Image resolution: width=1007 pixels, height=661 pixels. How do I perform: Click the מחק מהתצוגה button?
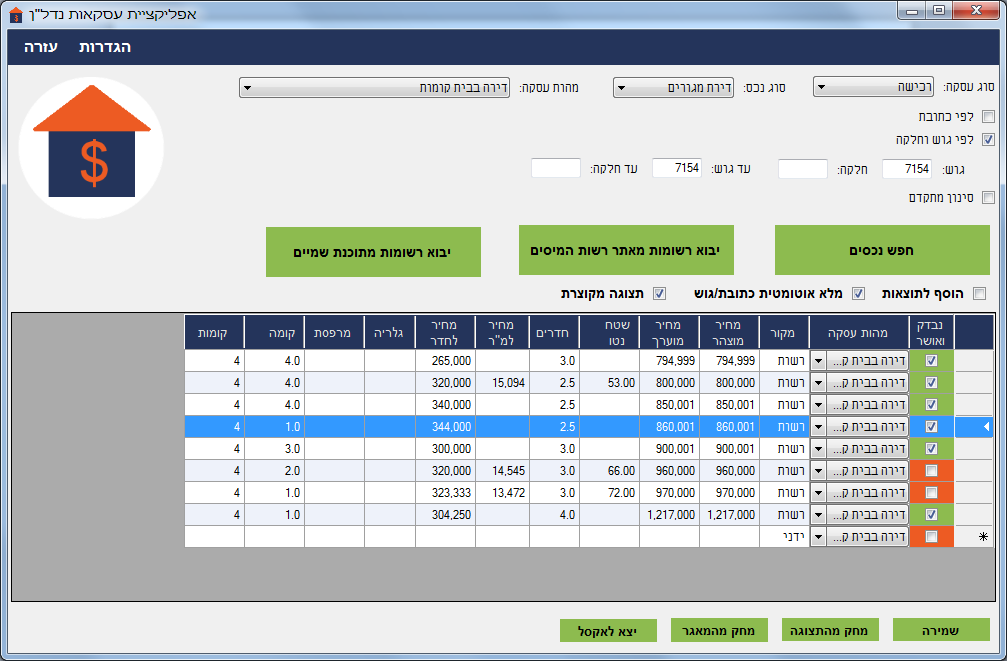coord(830,630)
